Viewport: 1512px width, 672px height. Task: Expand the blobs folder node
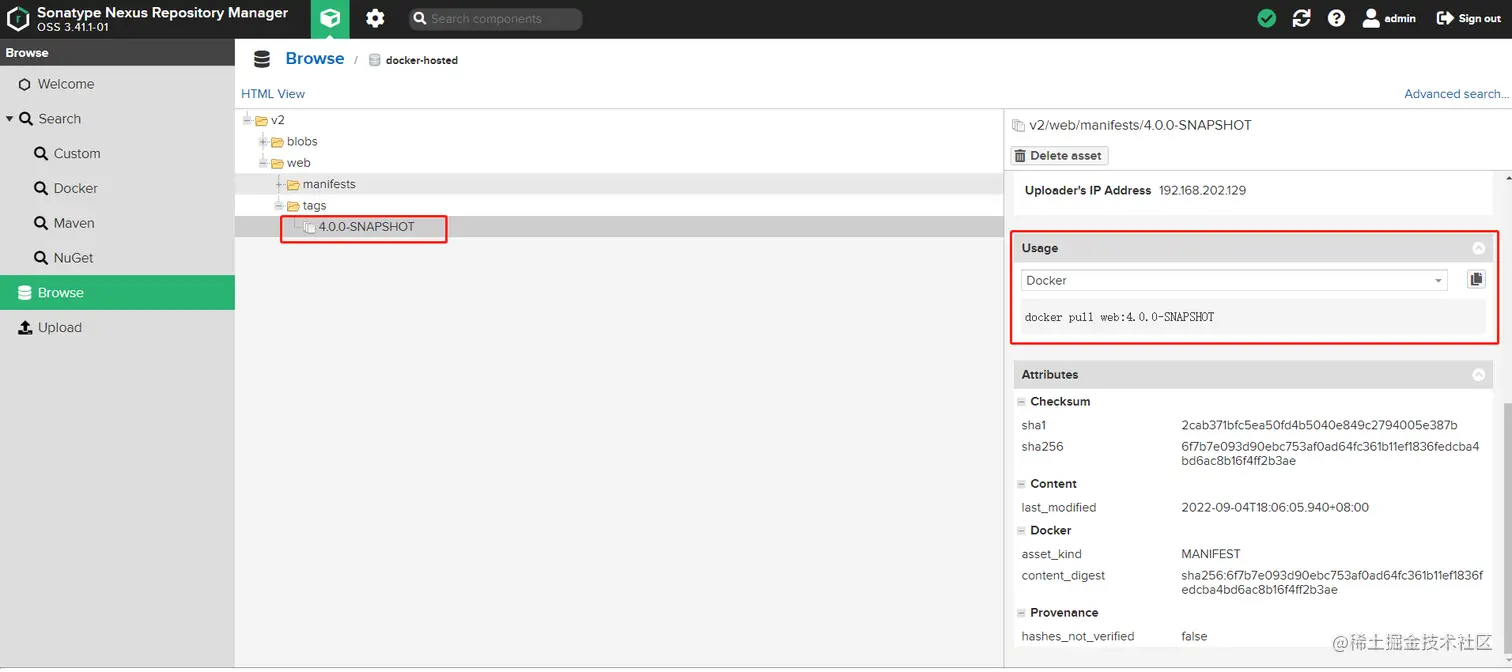pos(263,142)
